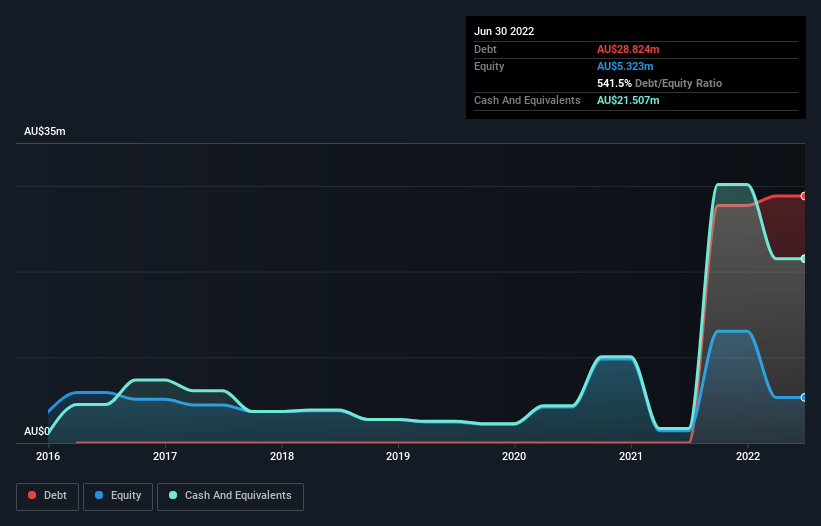Click the AU$21.507m cash value
This screenshot has width=821, height=526.
[628, 100]
